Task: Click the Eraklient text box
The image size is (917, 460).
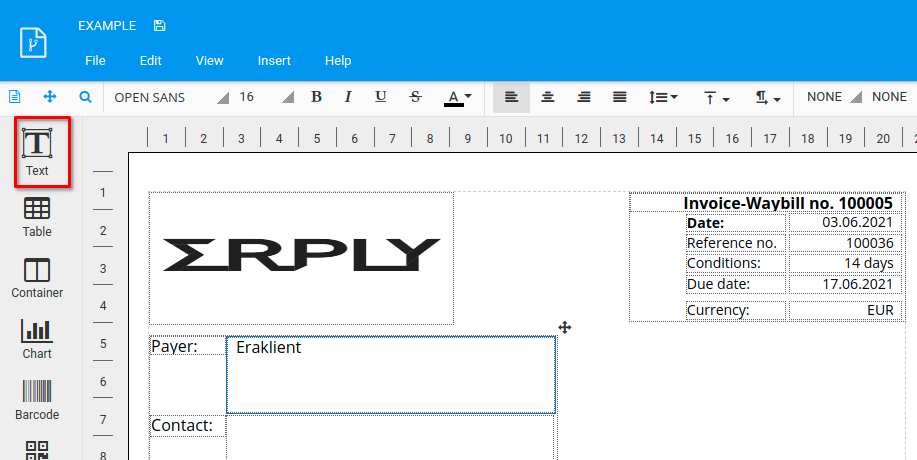Action: point(391,375)
